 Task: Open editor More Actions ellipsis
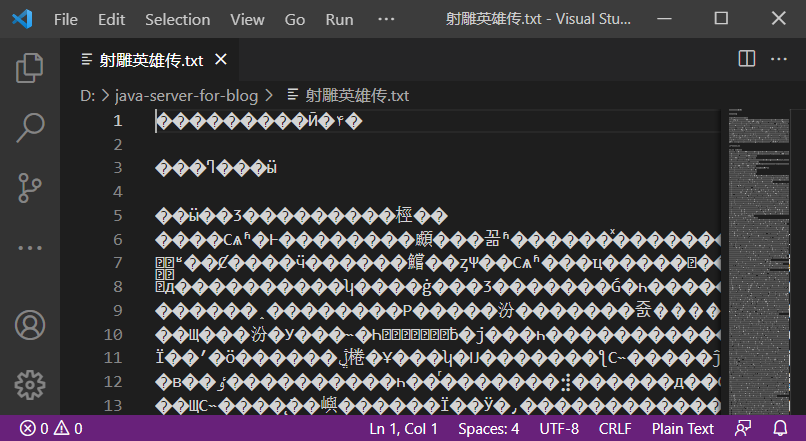point(780,59)
